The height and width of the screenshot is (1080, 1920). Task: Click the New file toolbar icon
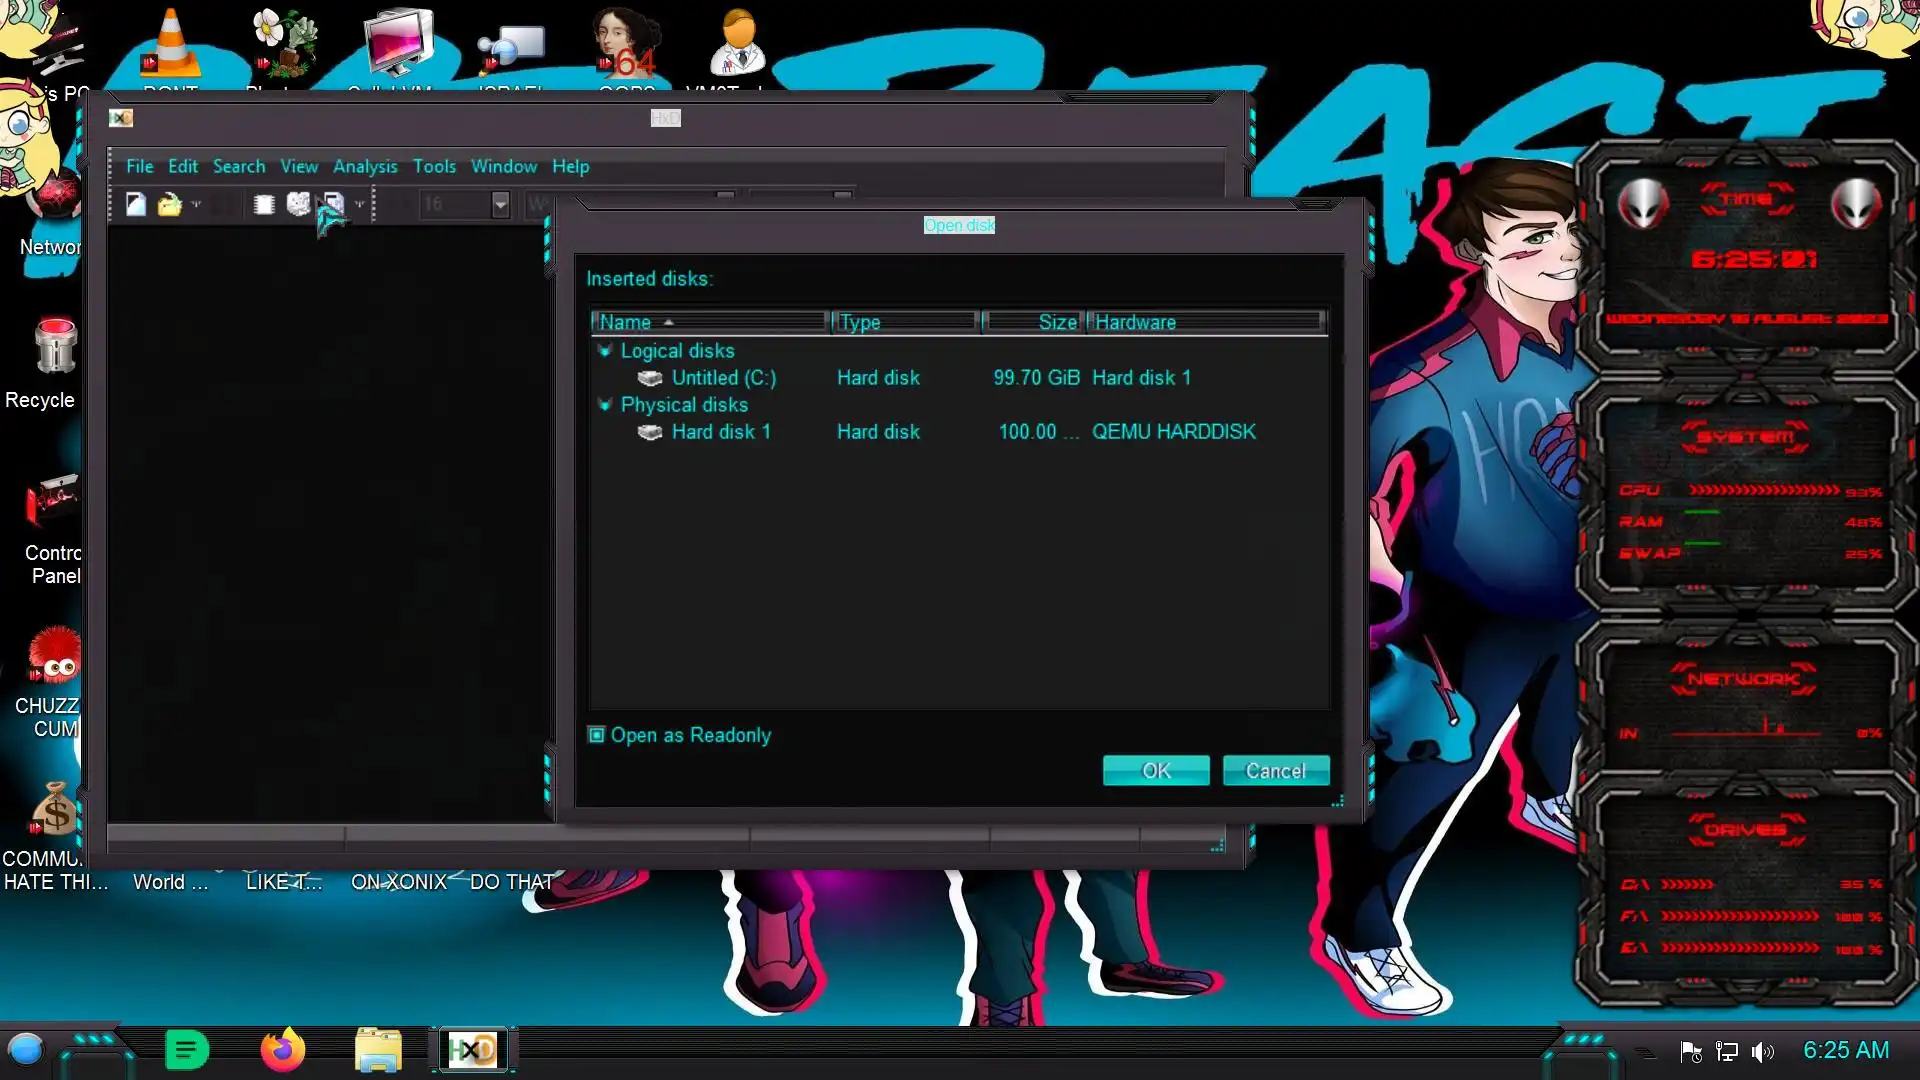point(136,205)
